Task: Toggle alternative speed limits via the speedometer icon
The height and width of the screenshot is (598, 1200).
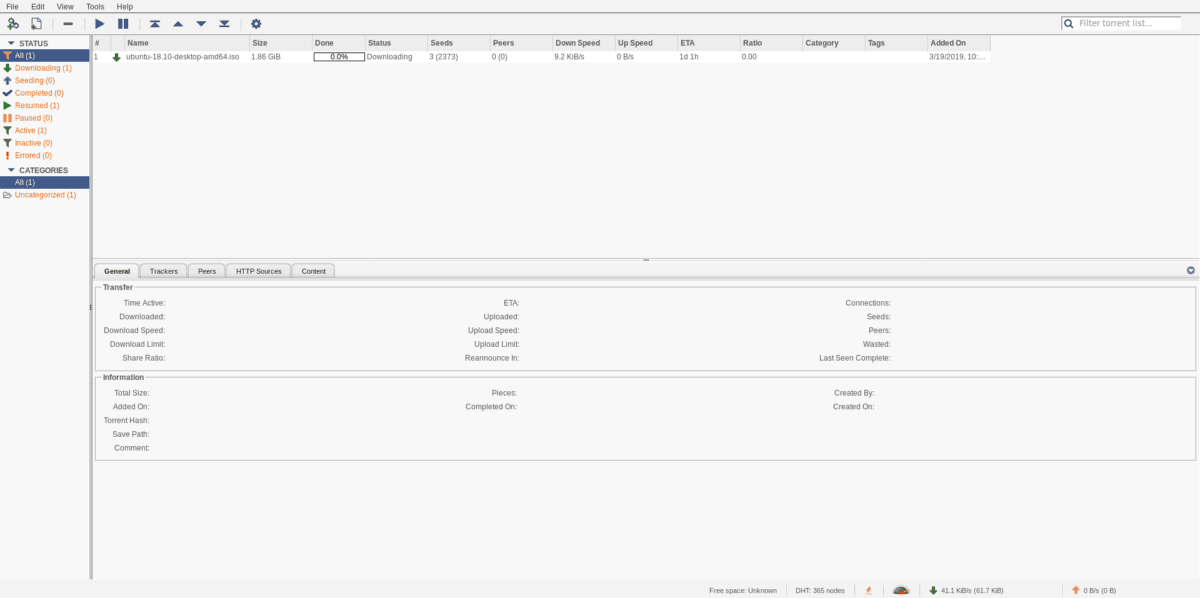Action: tap(899, 590)
